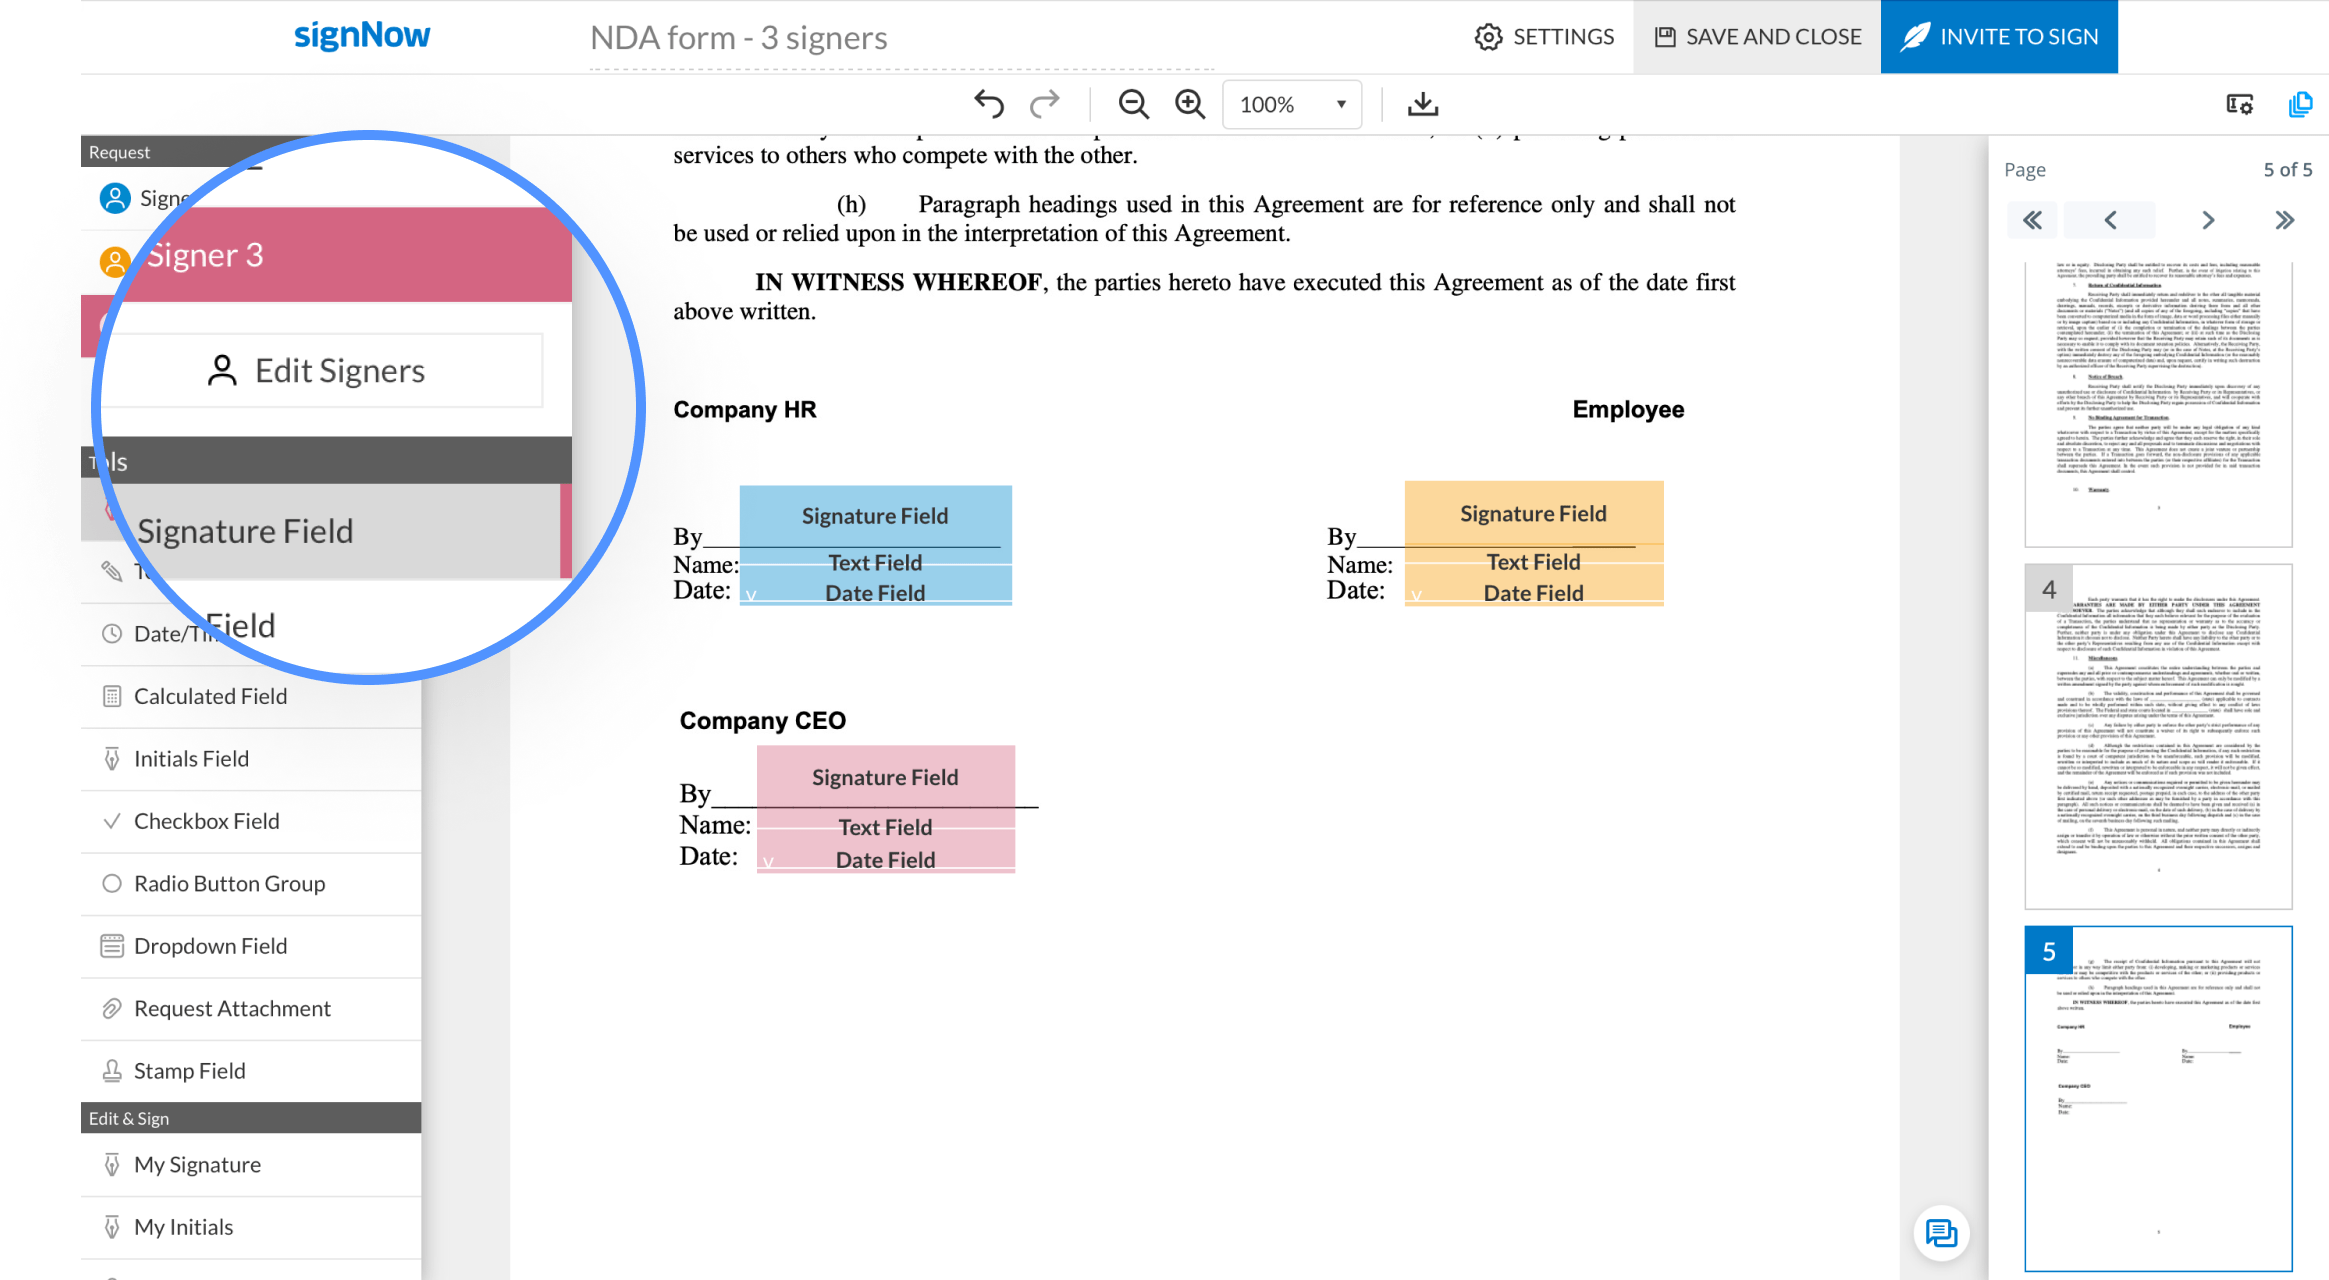Click the download document icon

[1422, 104]
